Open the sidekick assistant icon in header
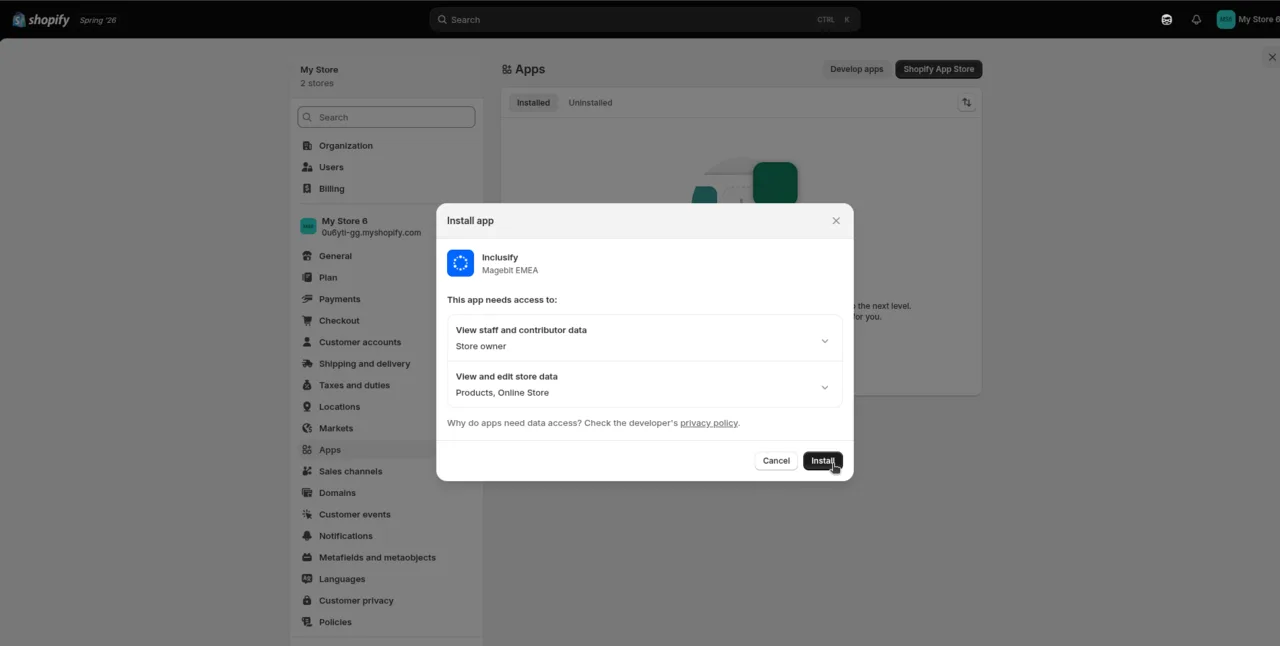Viewport: 1280px width, 646px height. (x=1166, y=20)
